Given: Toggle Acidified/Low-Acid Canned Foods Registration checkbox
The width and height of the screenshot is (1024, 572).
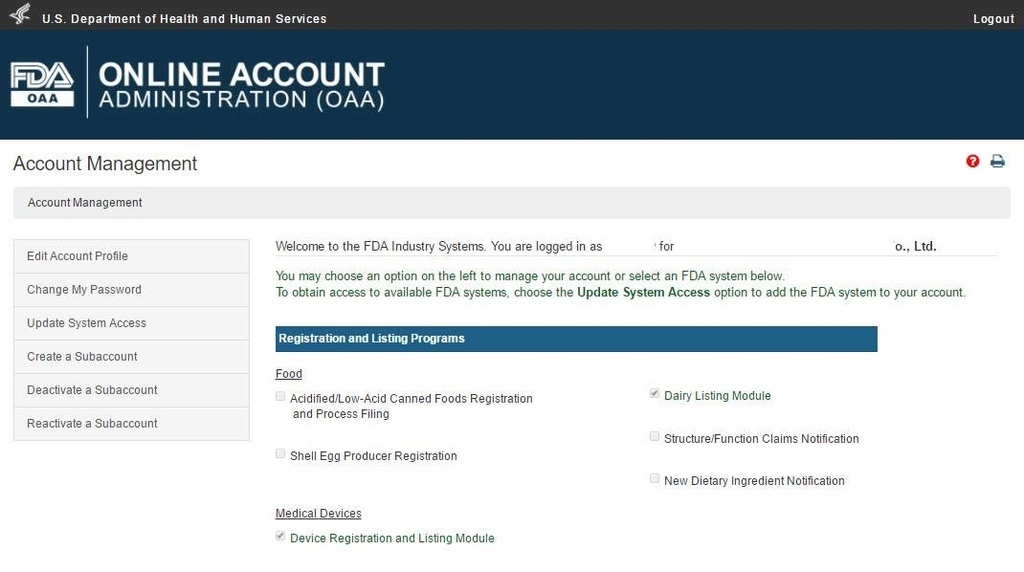Looking at the screenshot, I should click(280, 396).
